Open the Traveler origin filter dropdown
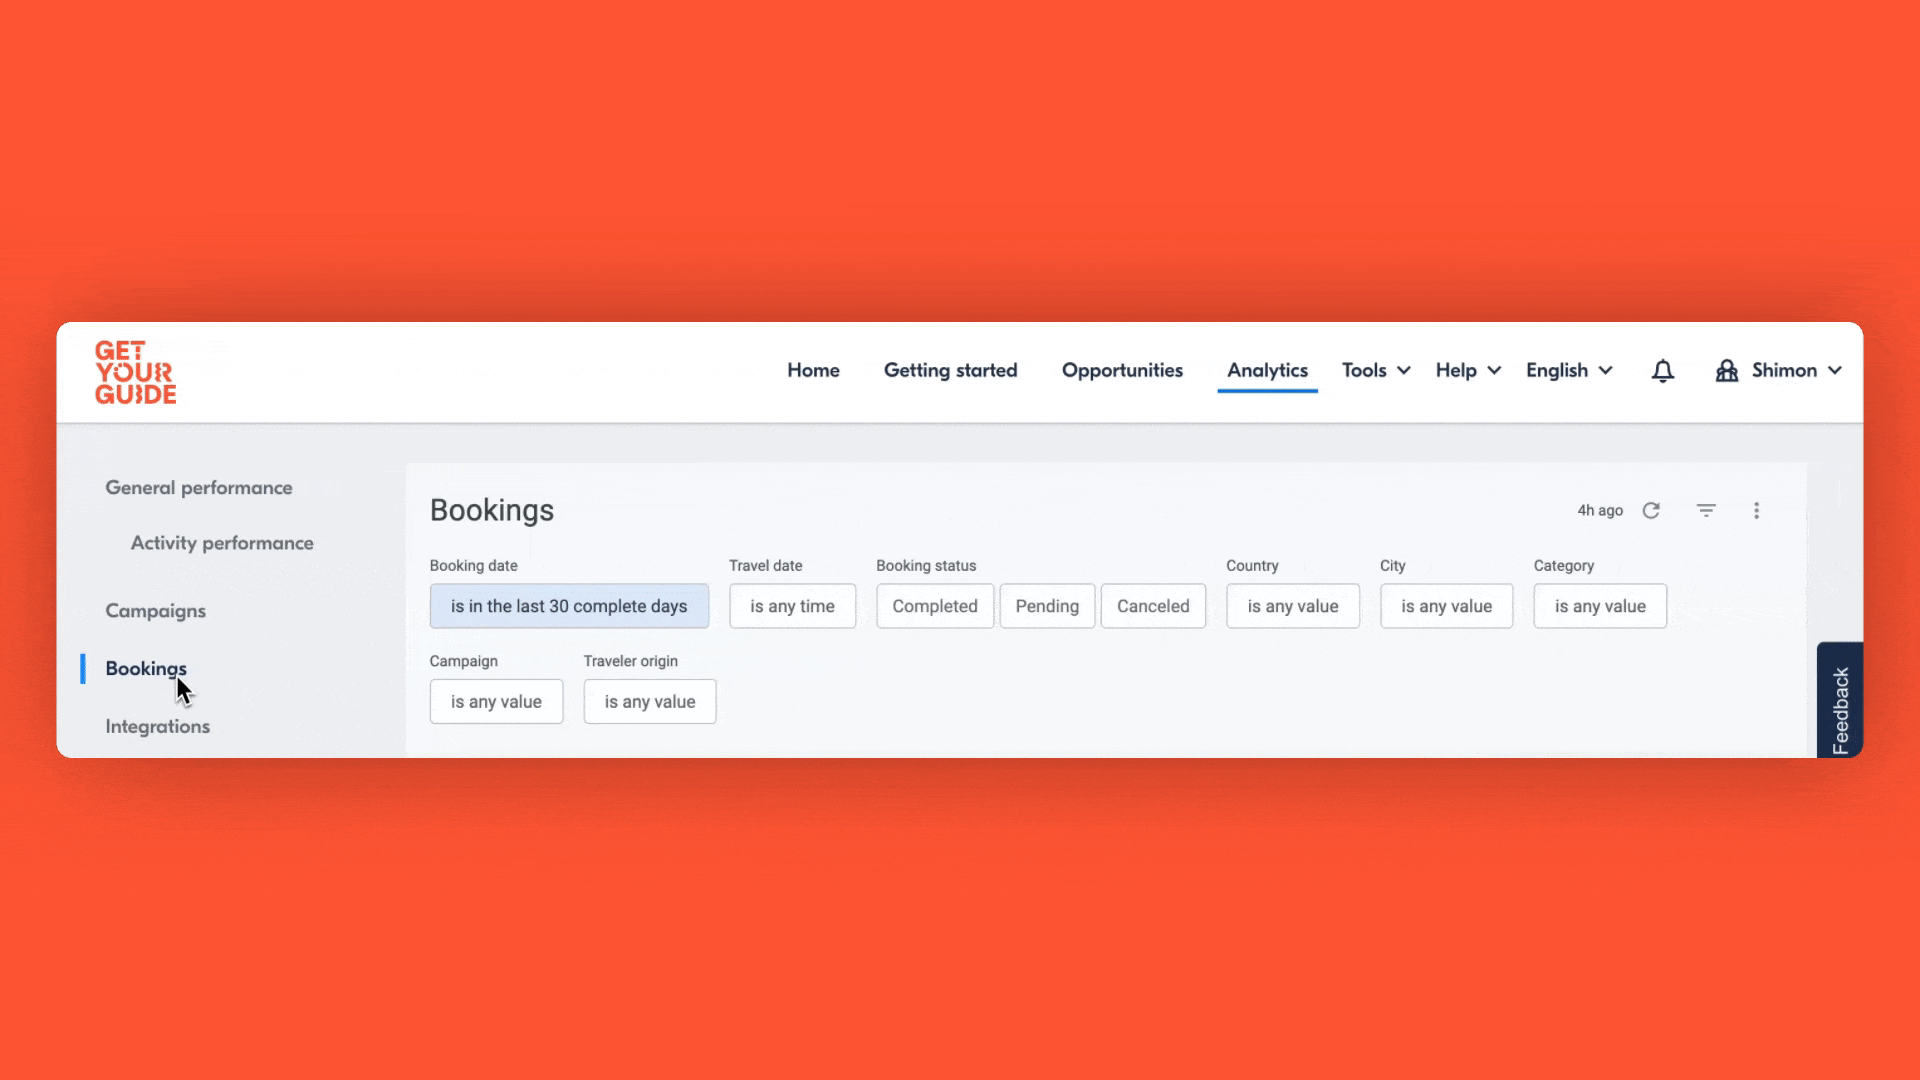1920x1080 pixels. (x=650, y=701)
